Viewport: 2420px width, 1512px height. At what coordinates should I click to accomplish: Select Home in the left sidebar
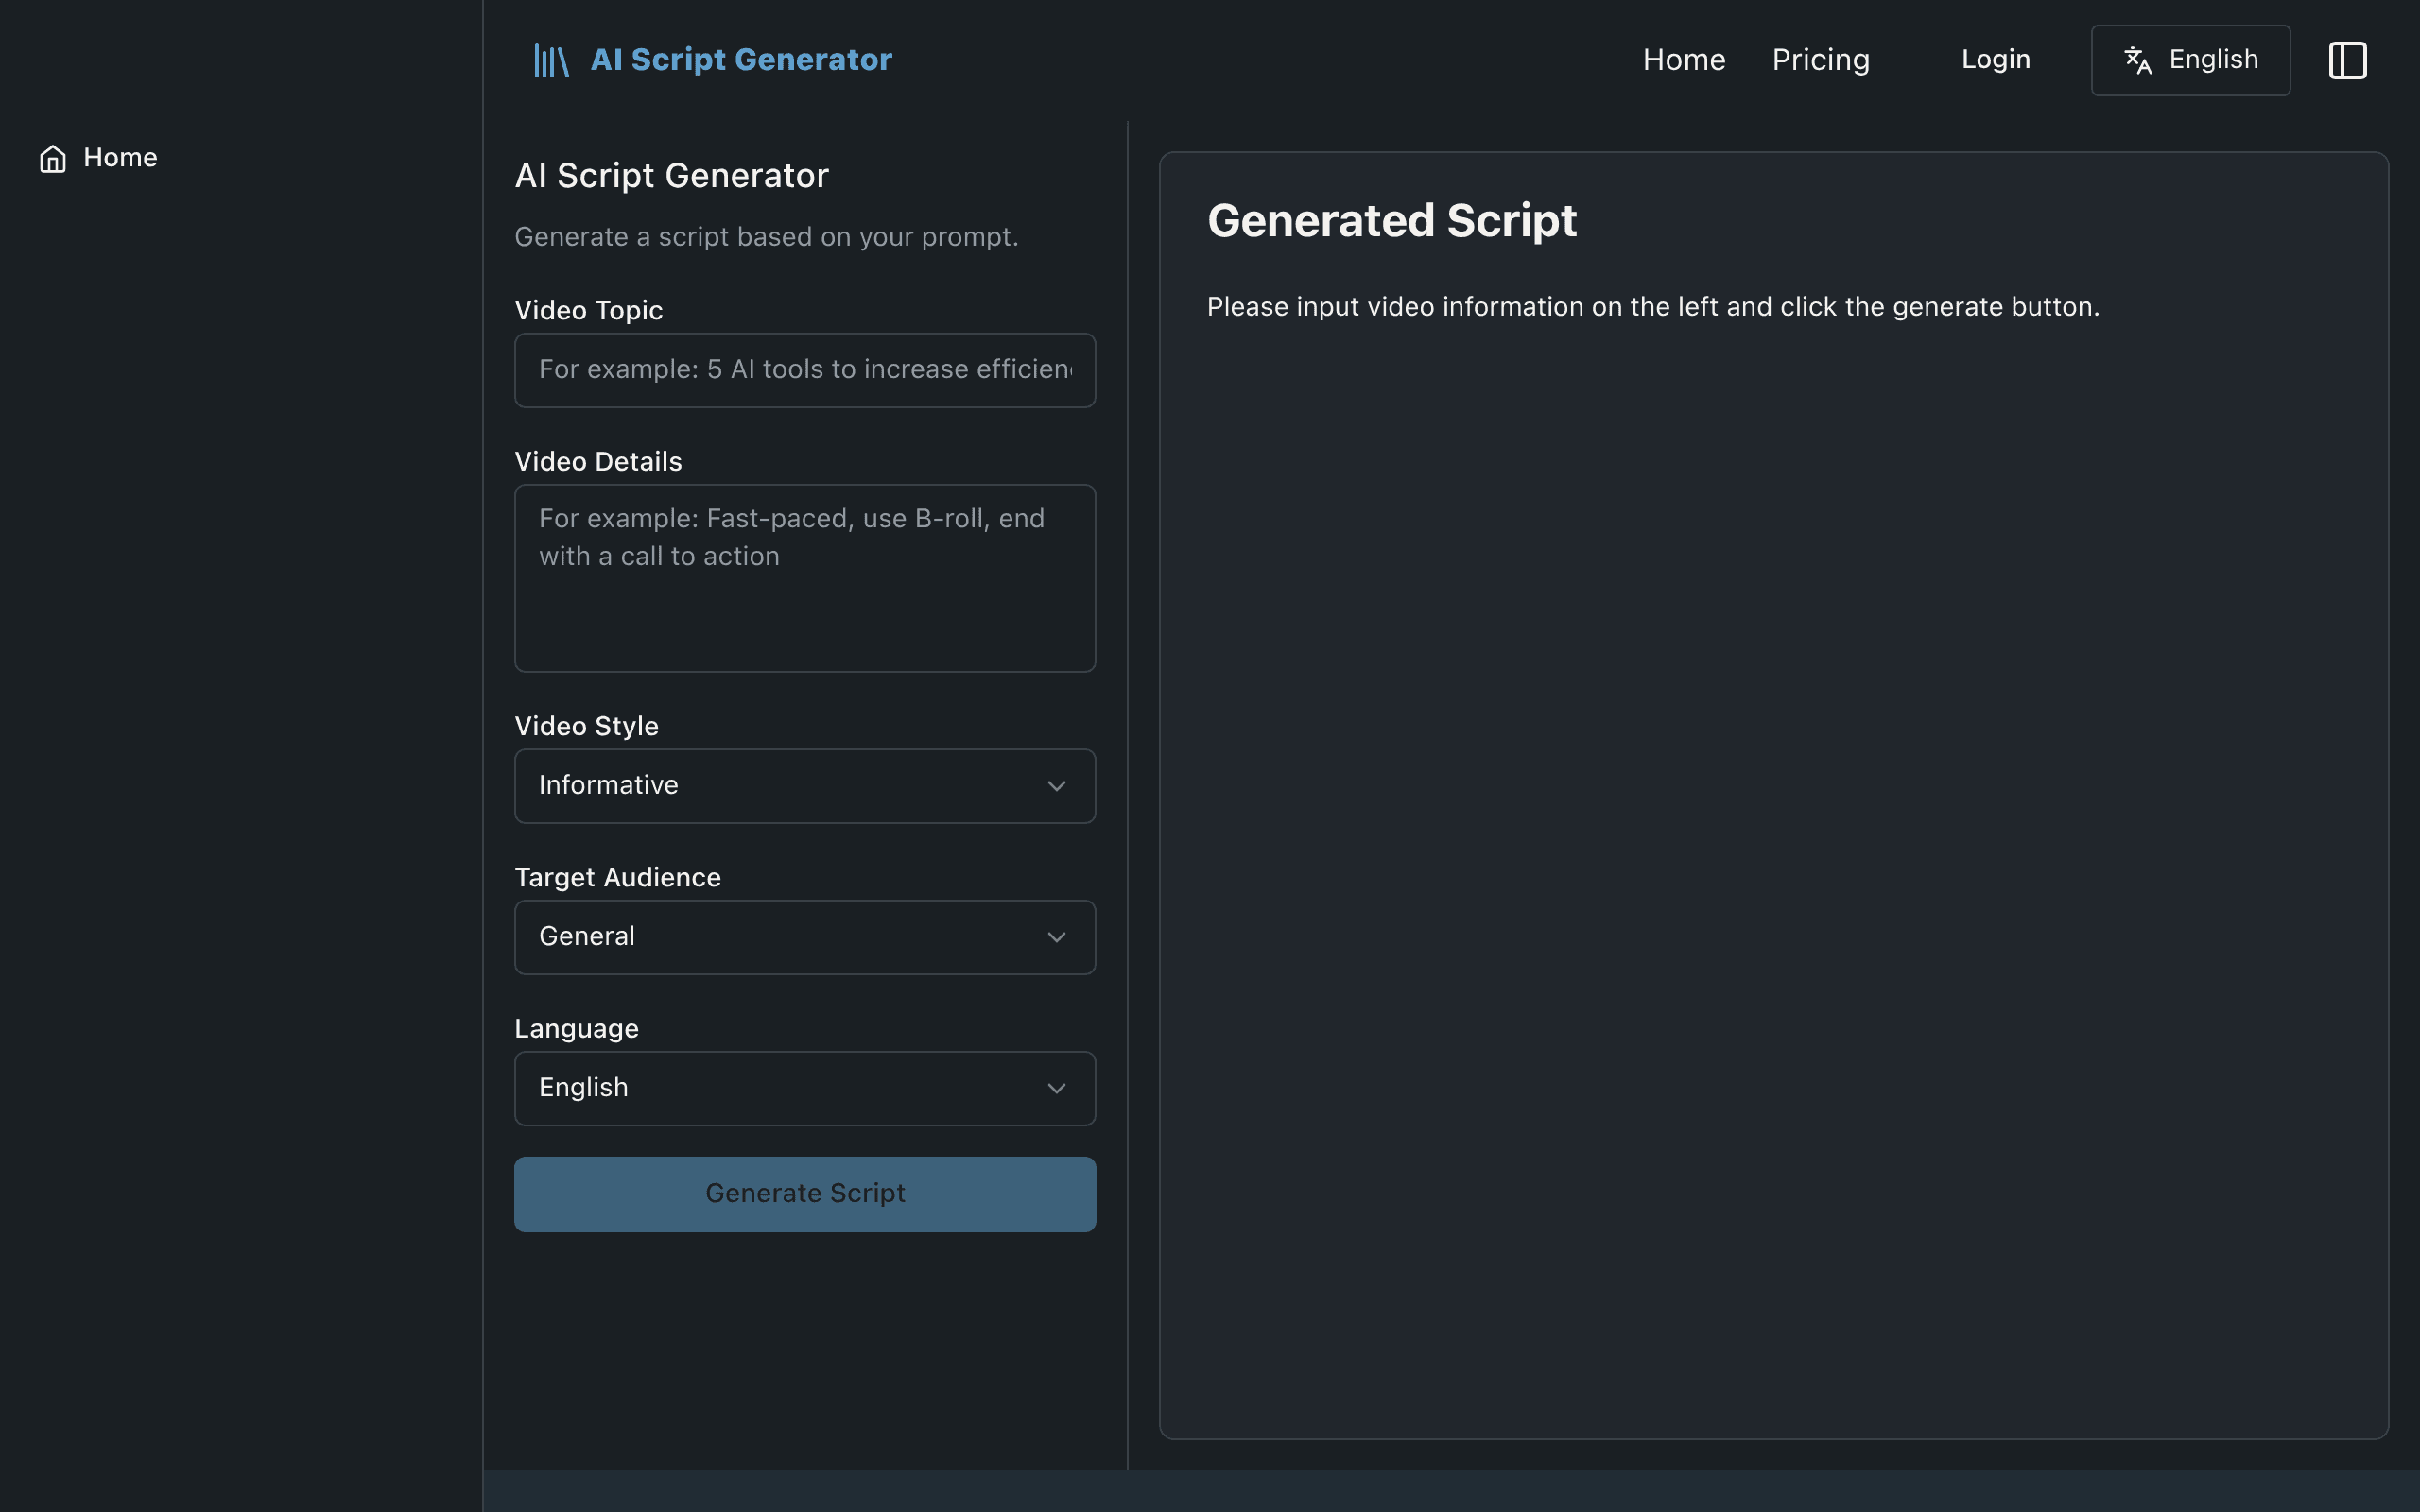(x=98, y=158)
